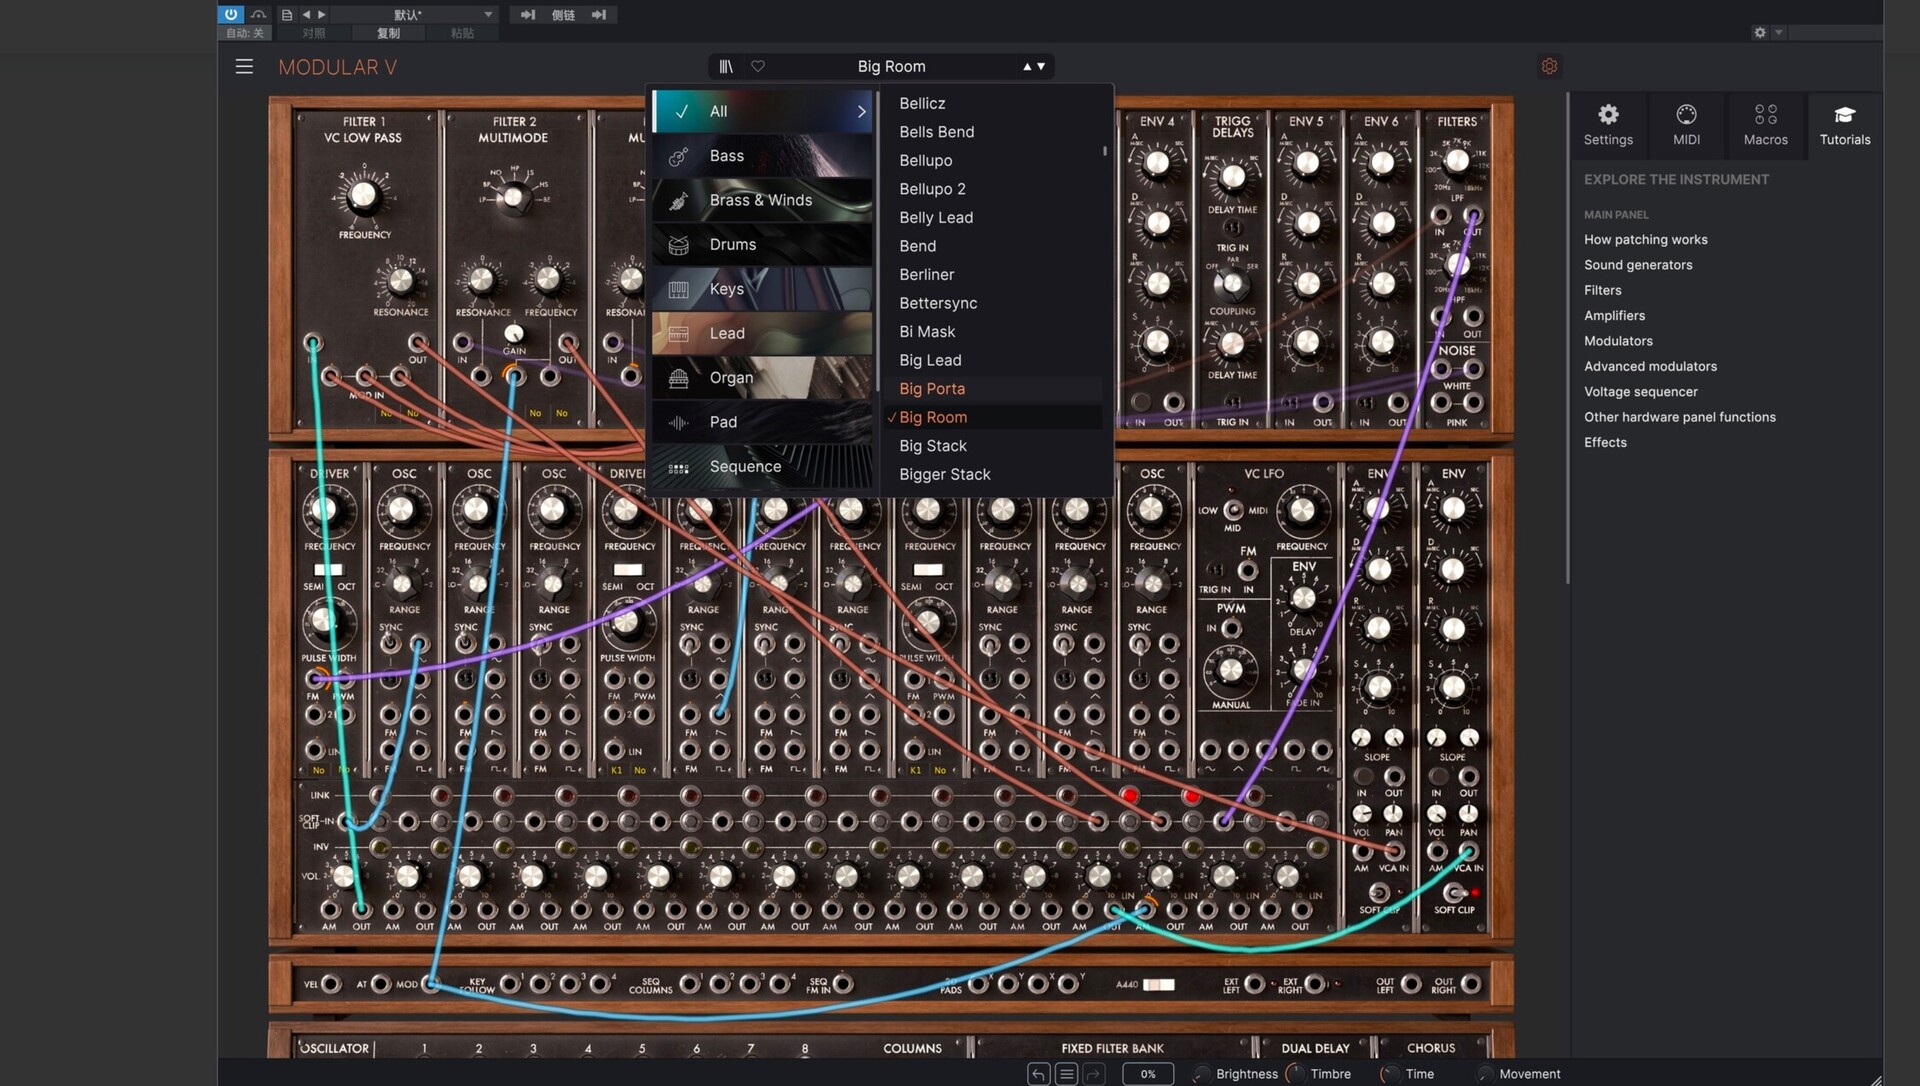Toggle host automation off button

coord(245,33)
